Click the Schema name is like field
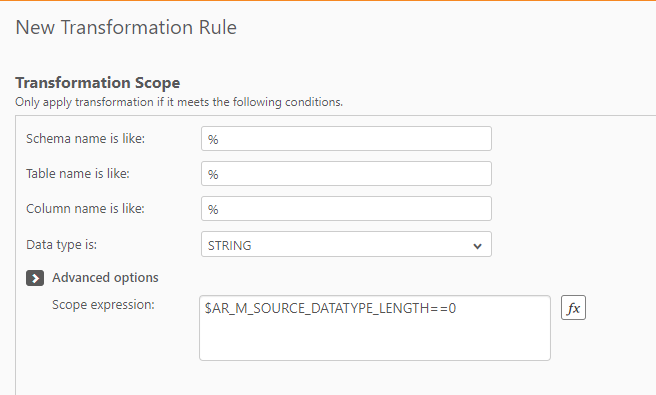Image resolution: width=656 pixels, height=395 pixels. 346,139
